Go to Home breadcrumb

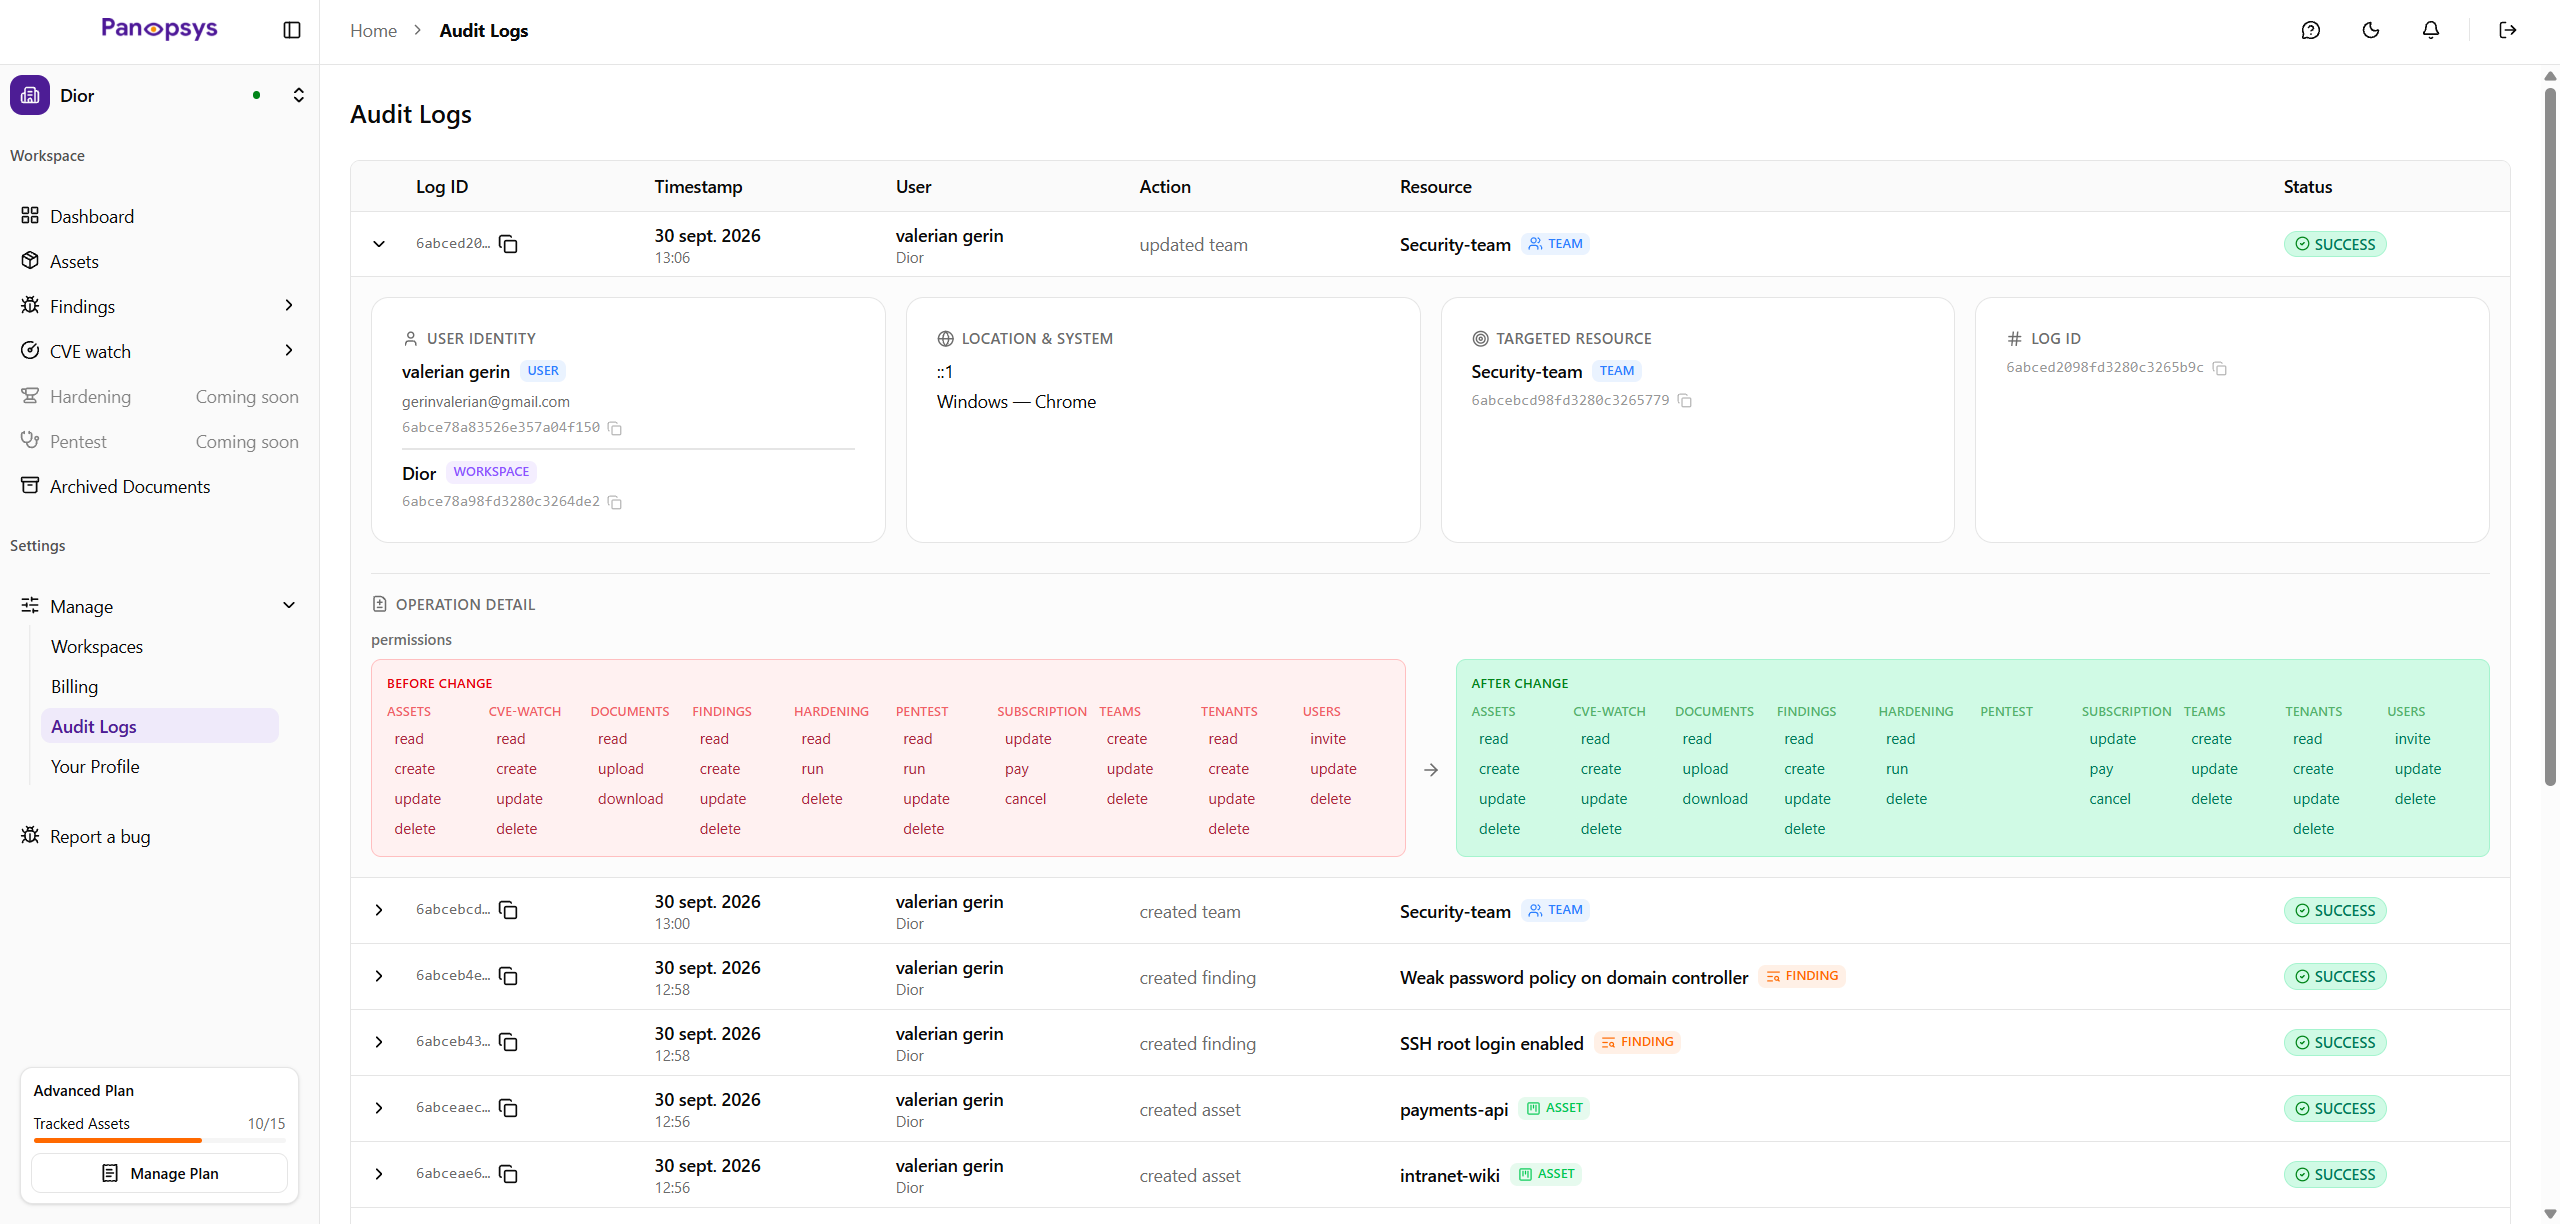373,30
